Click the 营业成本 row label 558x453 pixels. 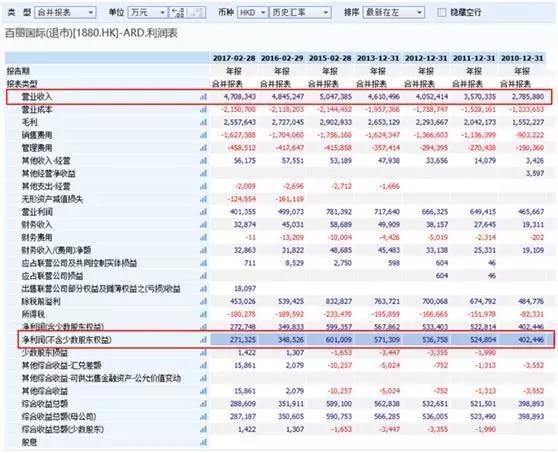click(x=37, y=110)
